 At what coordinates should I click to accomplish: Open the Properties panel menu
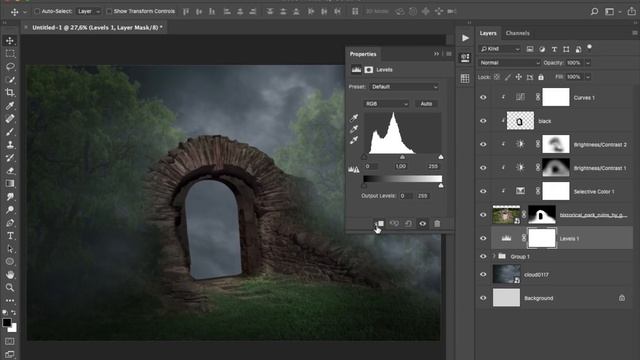pyautogui.click(x=449, y=54)
